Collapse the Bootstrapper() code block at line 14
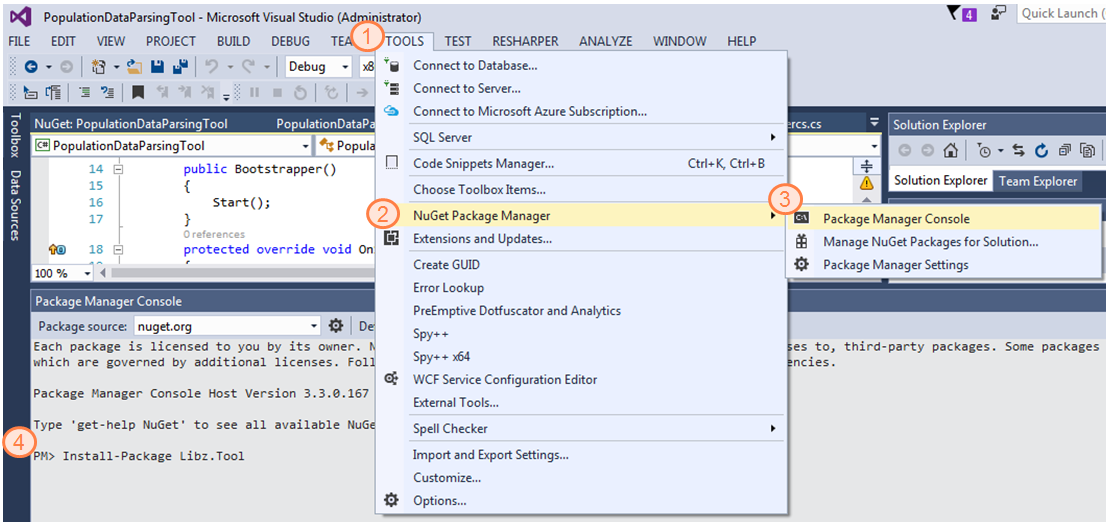 (x=118, y=169)
